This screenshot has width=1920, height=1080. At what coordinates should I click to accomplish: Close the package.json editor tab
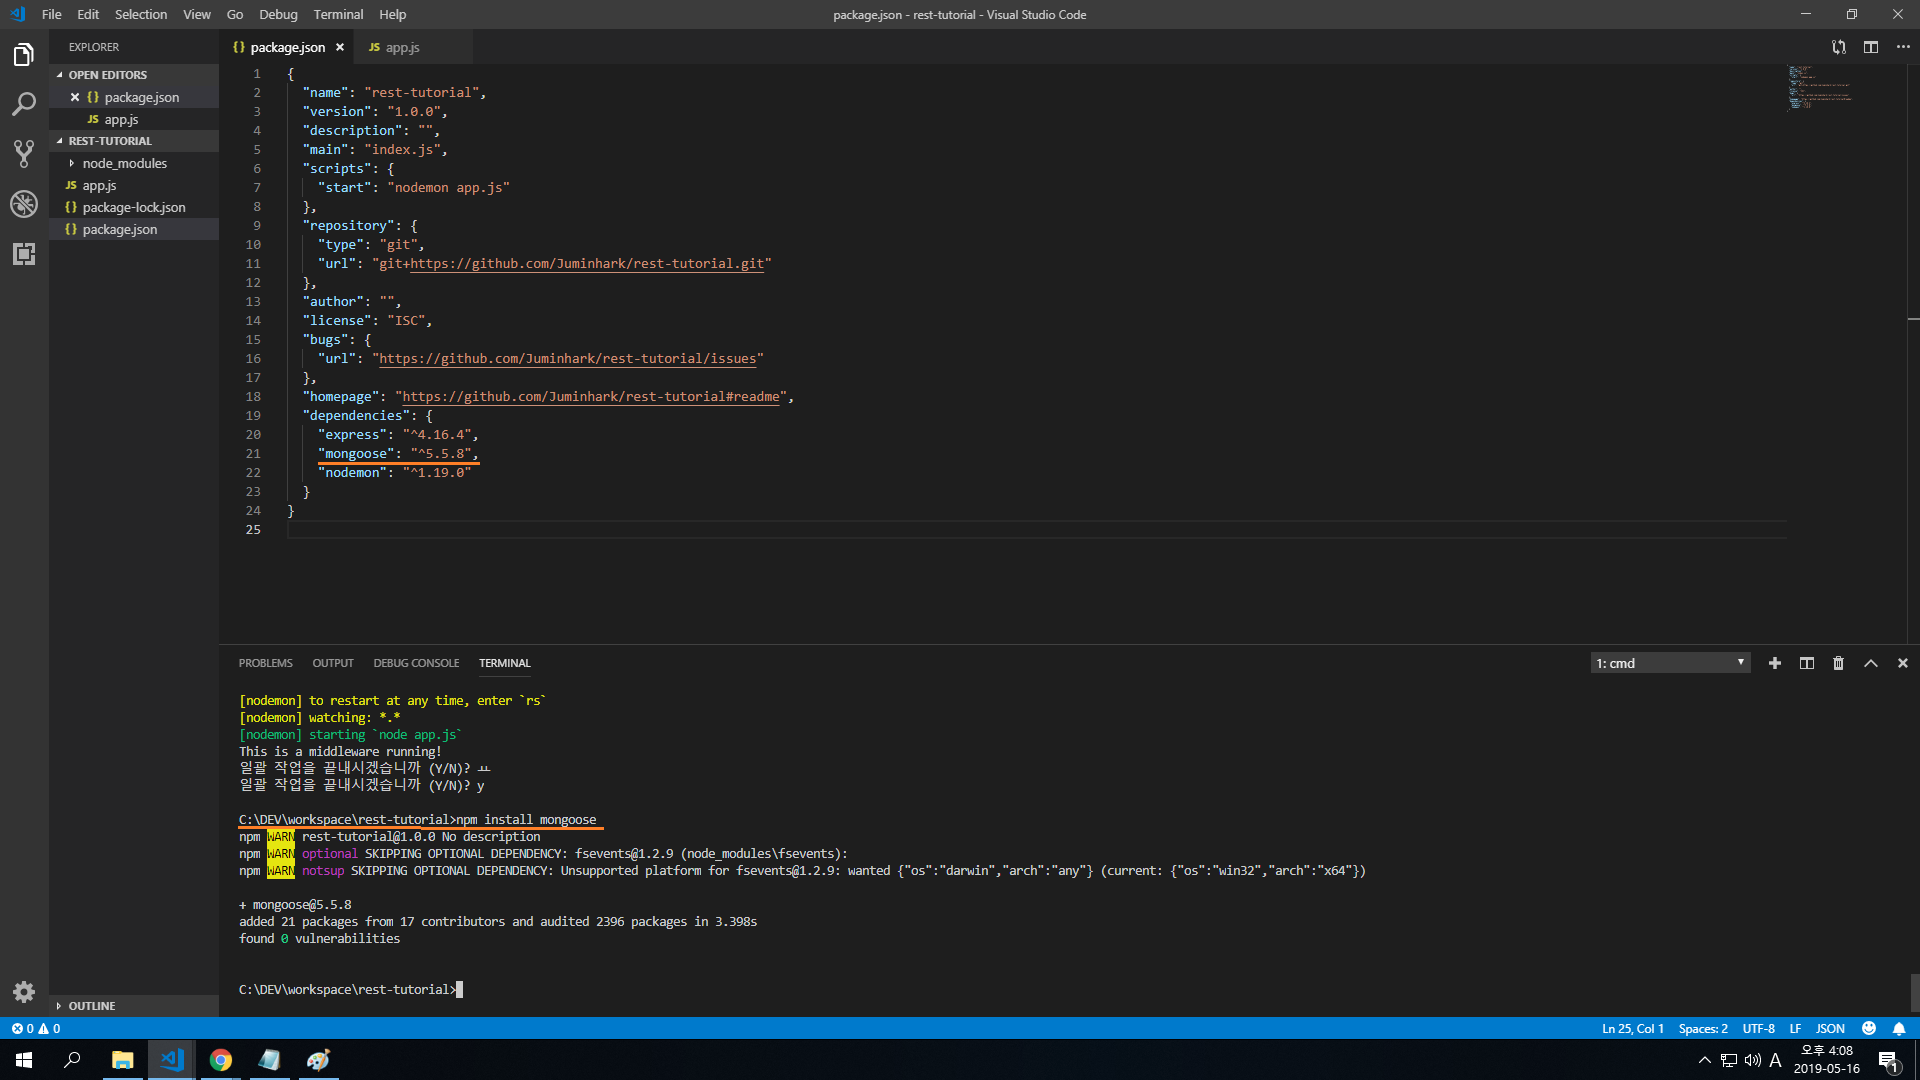[340, 47]
